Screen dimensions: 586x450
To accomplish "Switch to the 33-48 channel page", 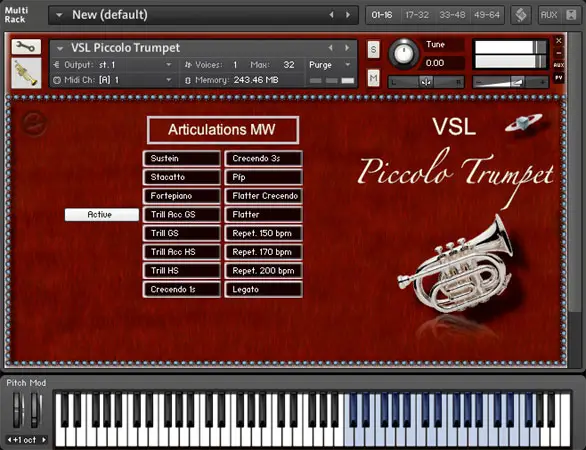I will [x=452, y=15].
